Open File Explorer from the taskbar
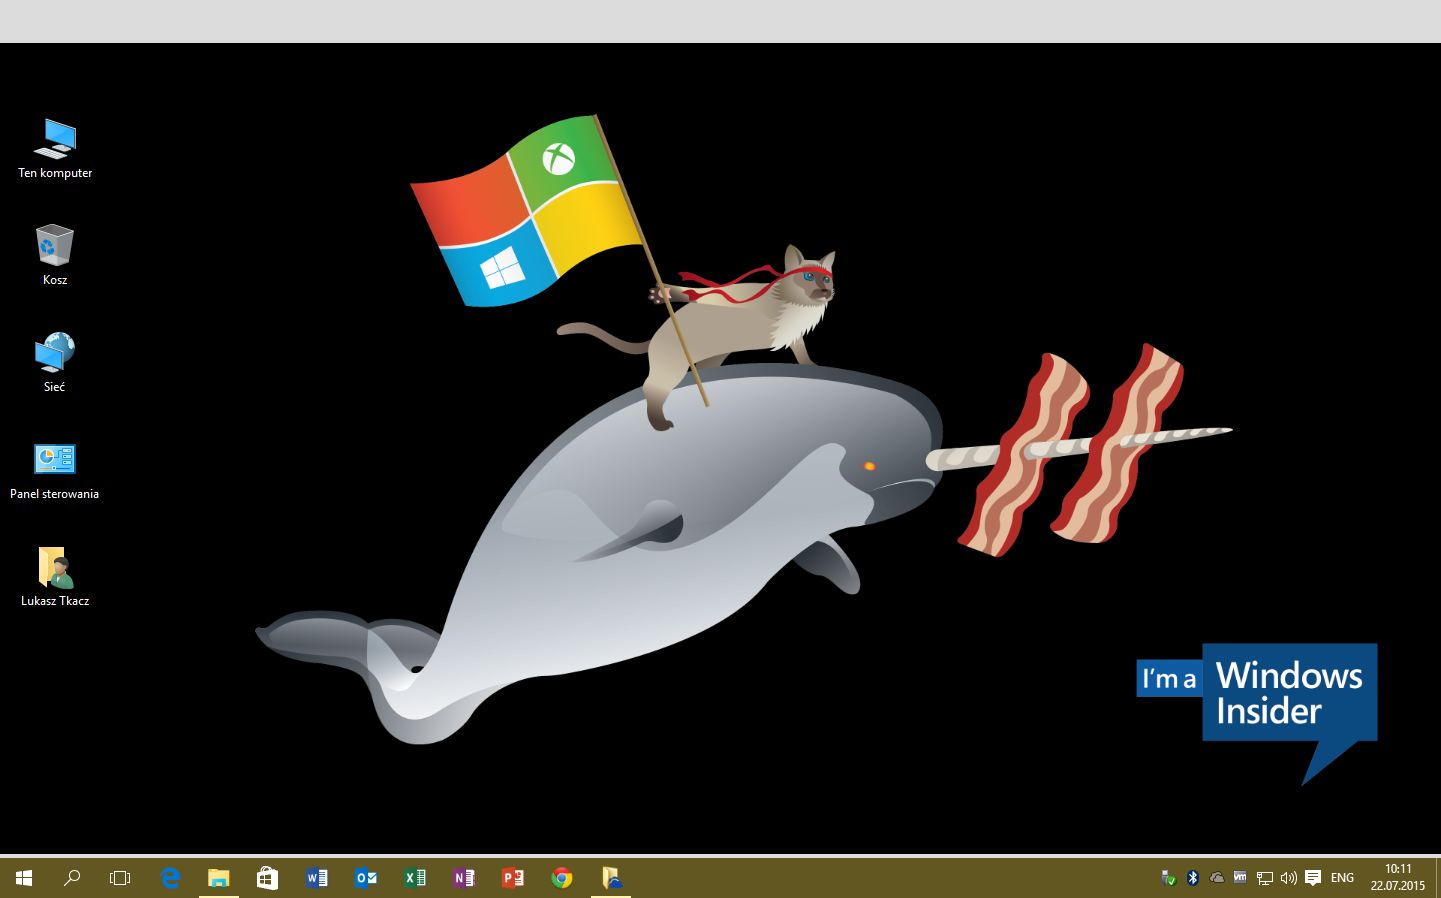 point(219,878)
